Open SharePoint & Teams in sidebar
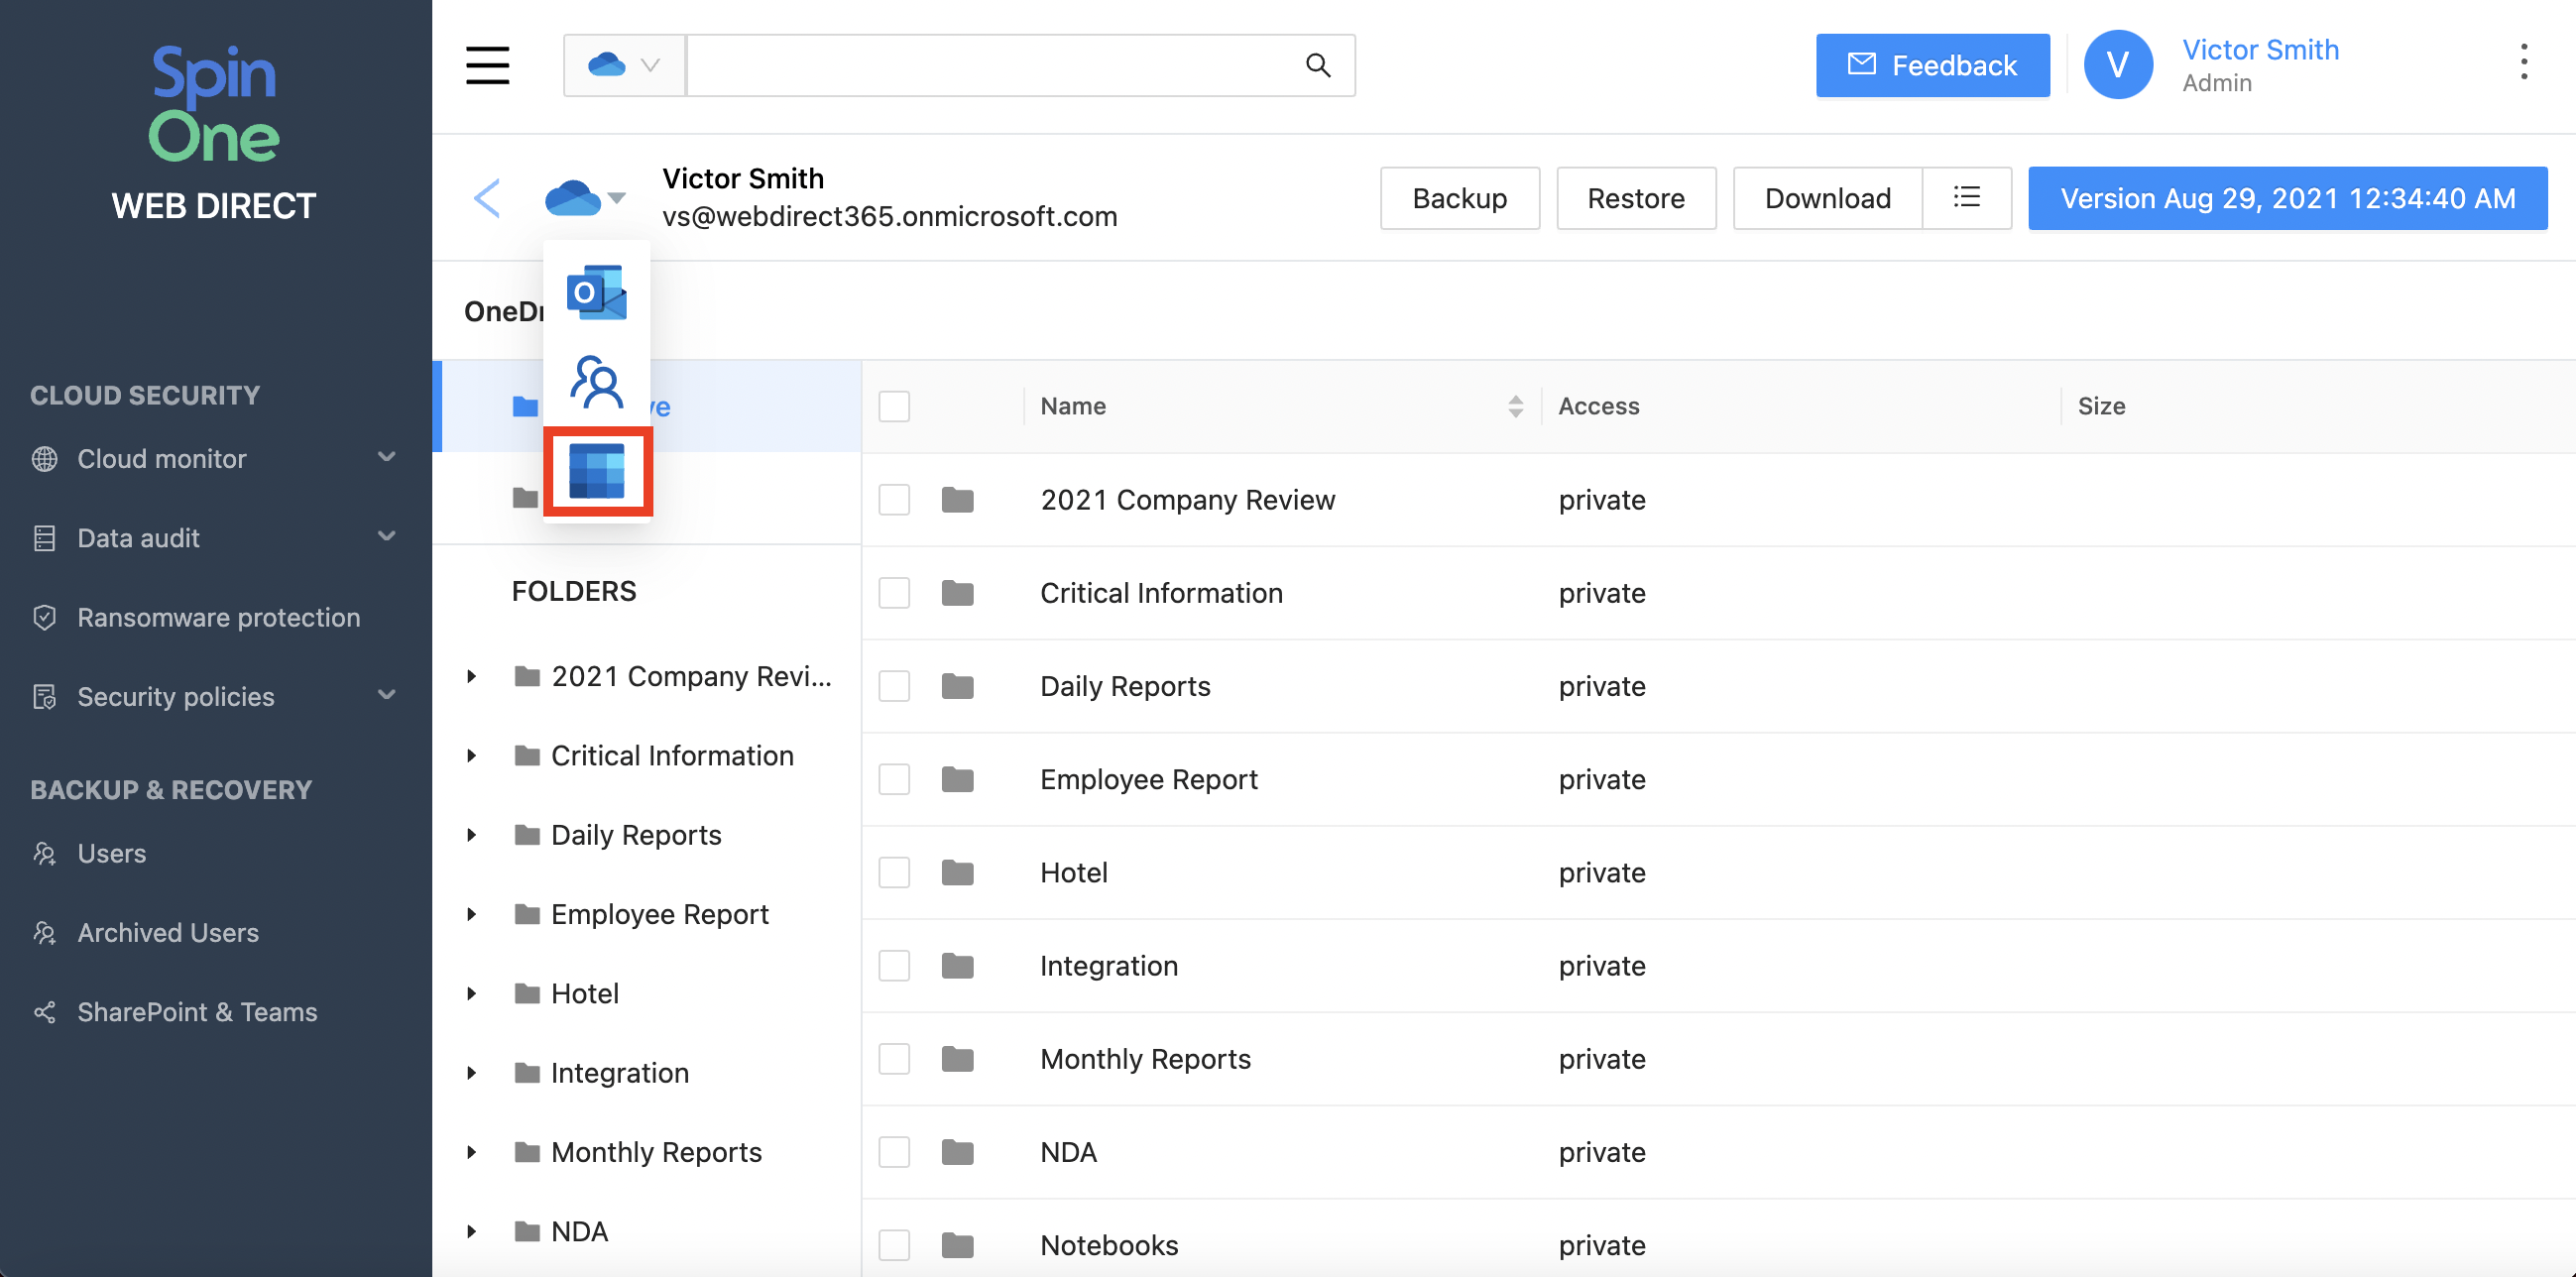 click(197, 1011)
